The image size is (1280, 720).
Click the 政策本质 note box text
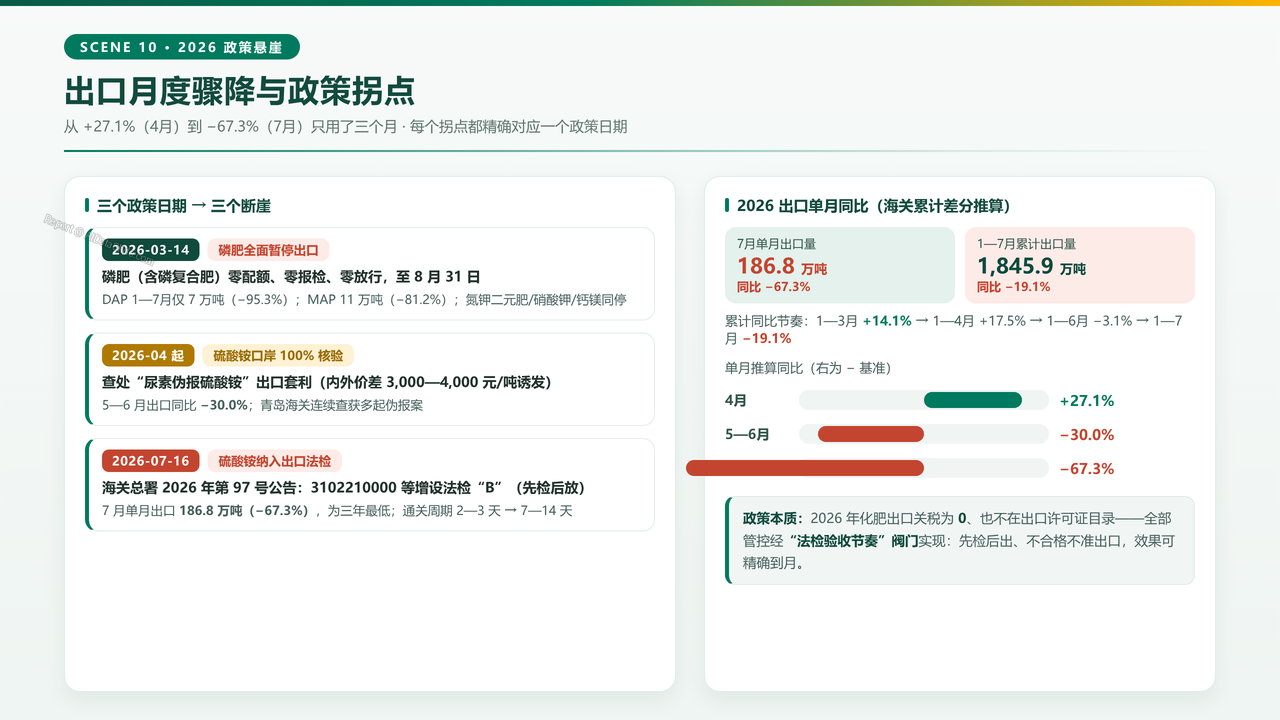[x=959, y=540]
